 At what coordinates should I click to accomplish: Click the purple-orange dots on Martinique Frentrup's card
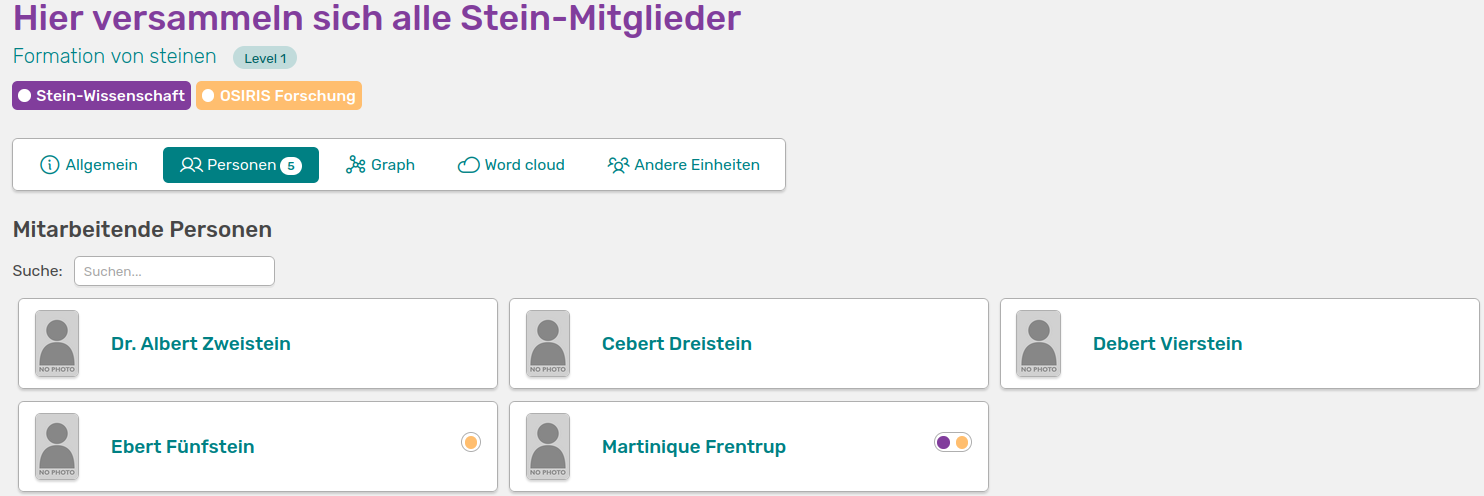[952, 442]
